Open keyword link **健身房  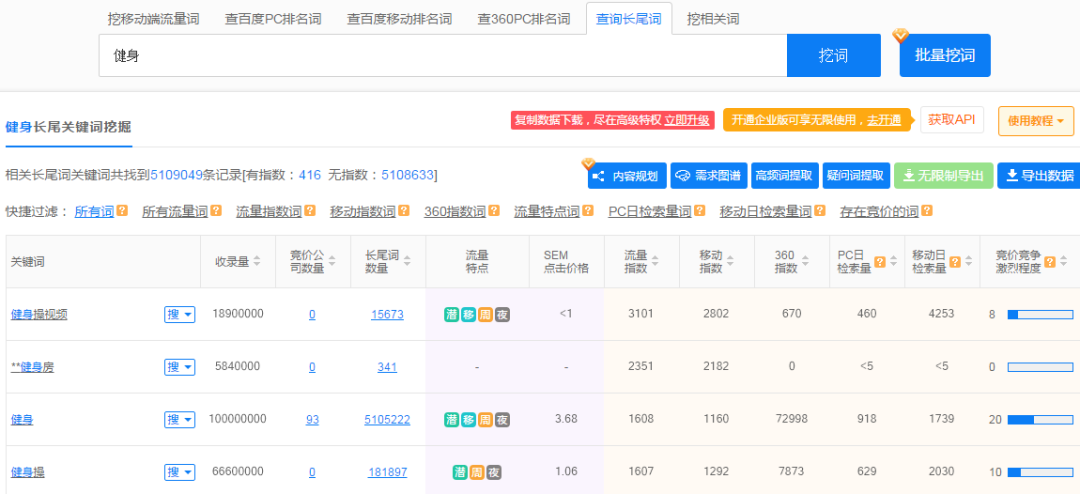tap(32, 367)
